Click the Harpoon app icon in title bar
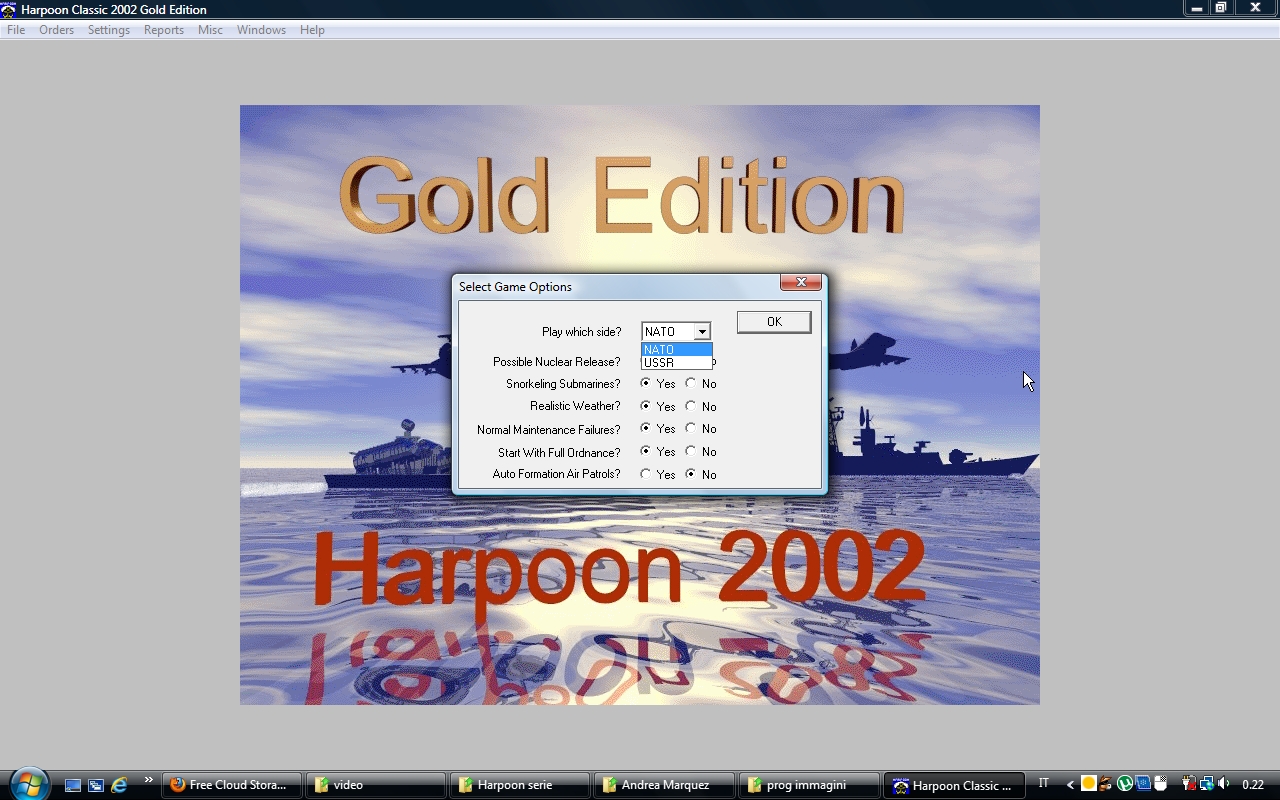Screen dimensions: 1280x800 pyautogui.click(x=9, y=9)
